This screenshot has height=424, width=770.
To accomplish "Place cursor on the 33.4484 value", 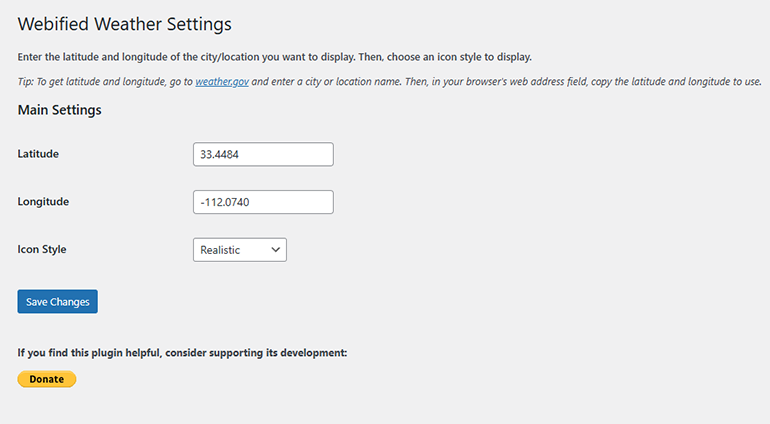I will tap(220, 154).
